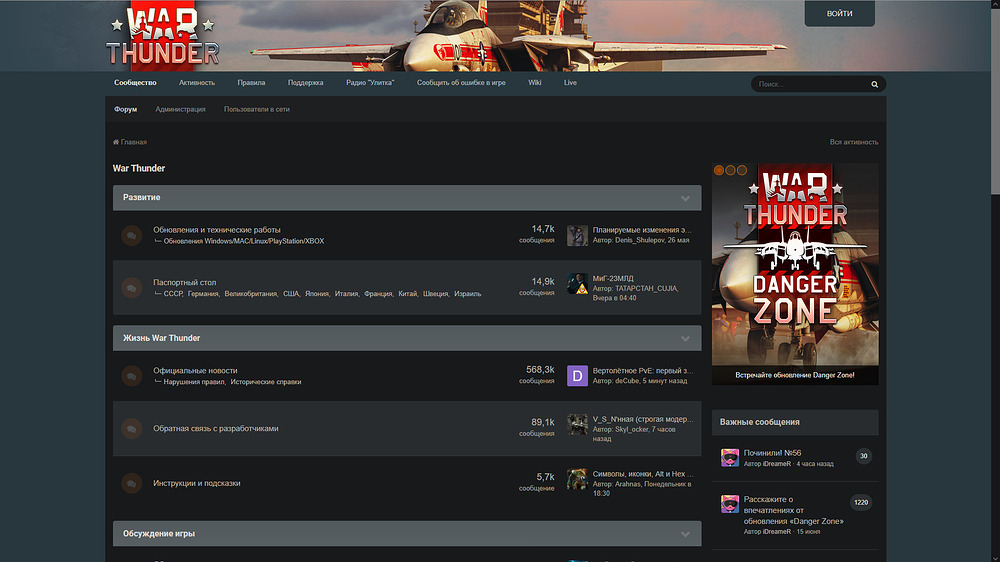
Task: Open the Wiki menu item
Action: pos(534,83)
